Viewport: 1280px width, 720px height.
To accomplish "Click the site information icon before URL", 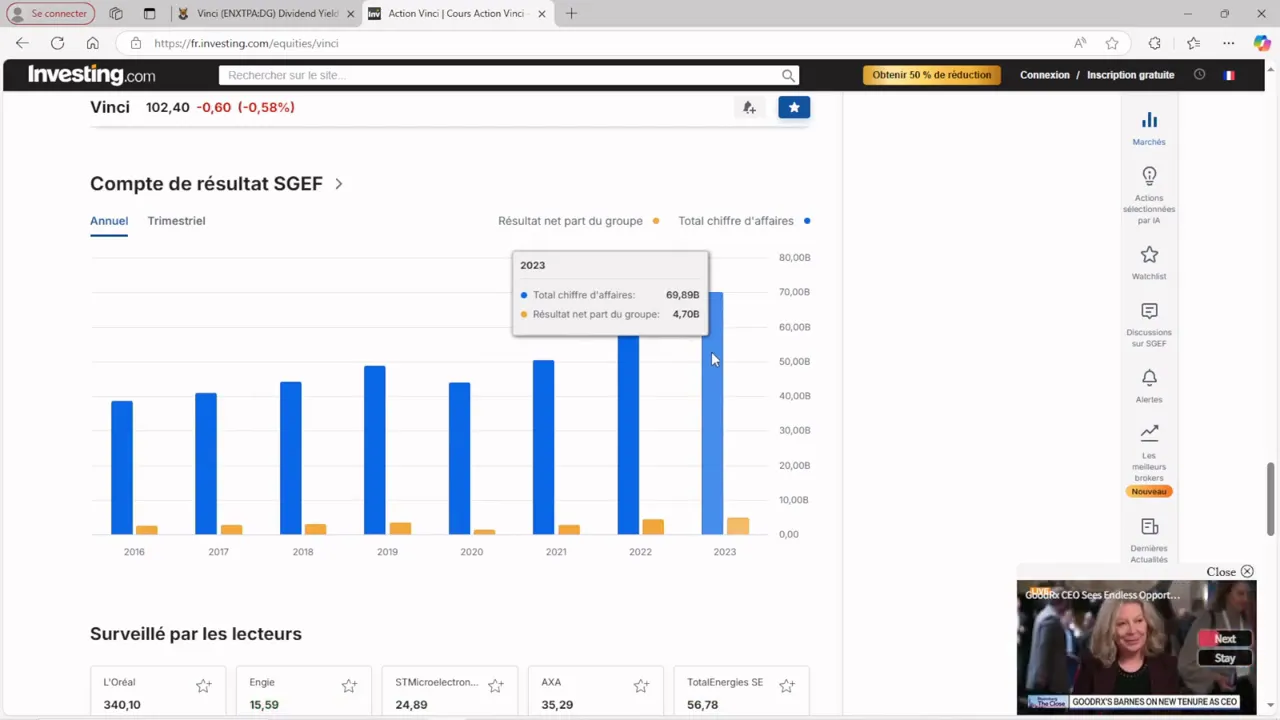I will click(136, 43).
